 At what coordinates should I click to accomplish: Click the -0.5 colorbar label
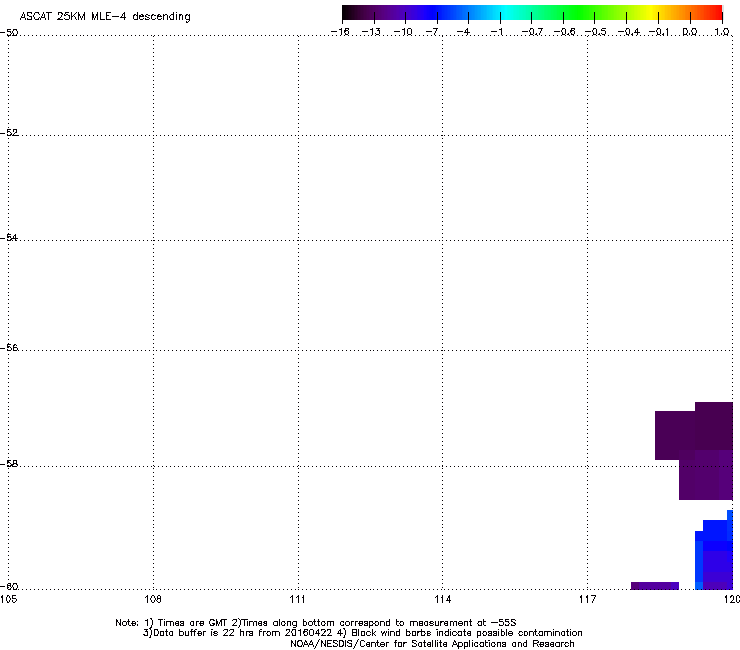coord(596,32)
